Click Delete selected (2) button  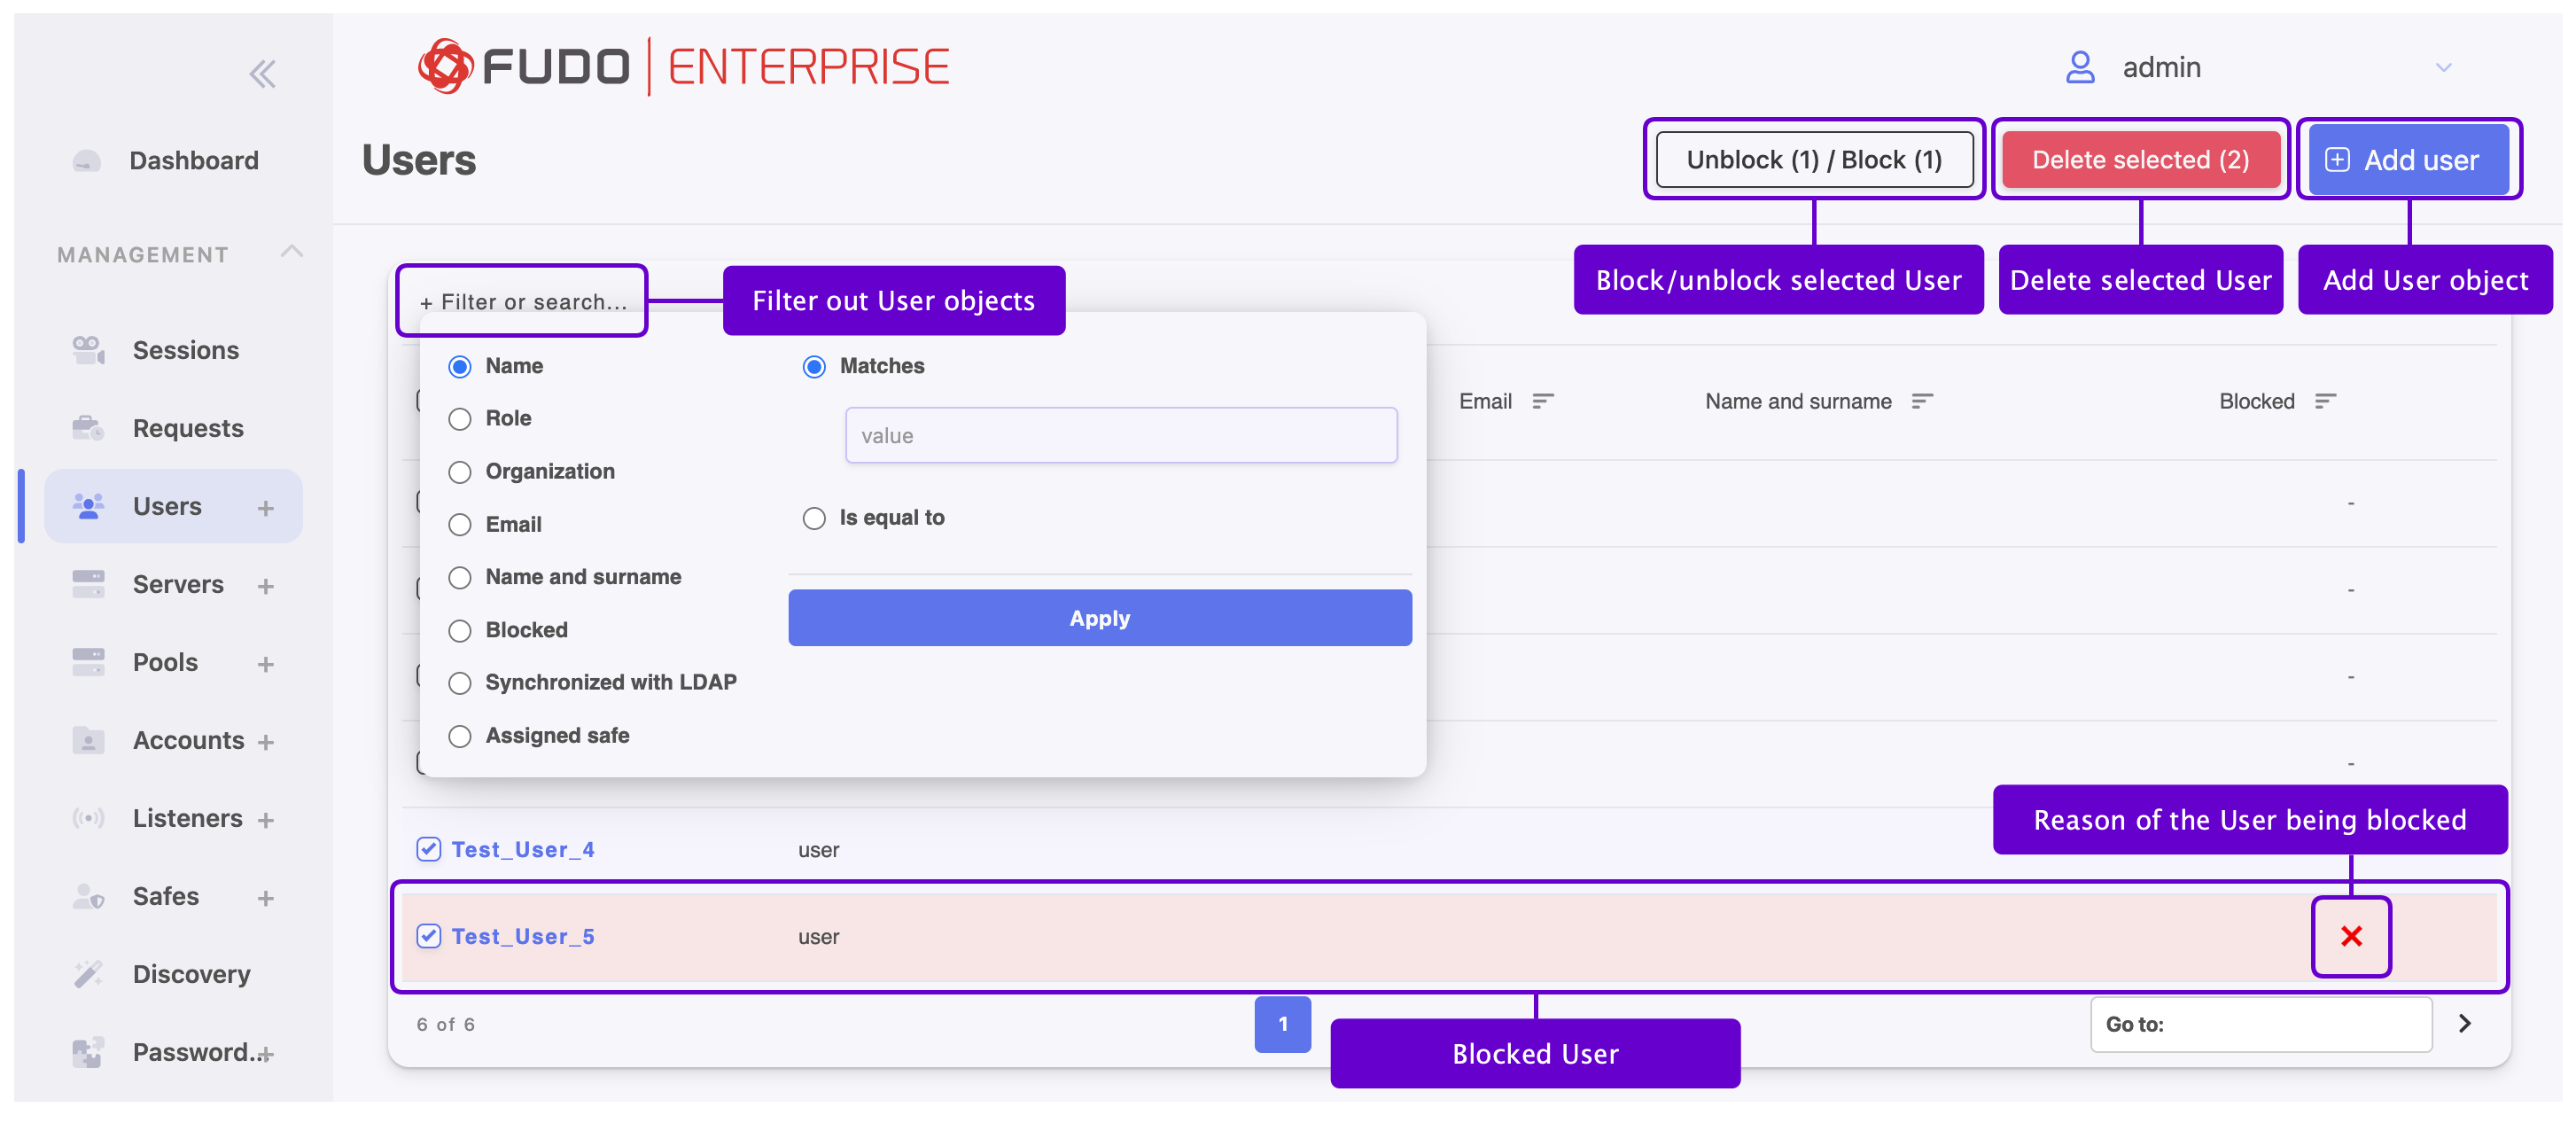(2140, 160)
